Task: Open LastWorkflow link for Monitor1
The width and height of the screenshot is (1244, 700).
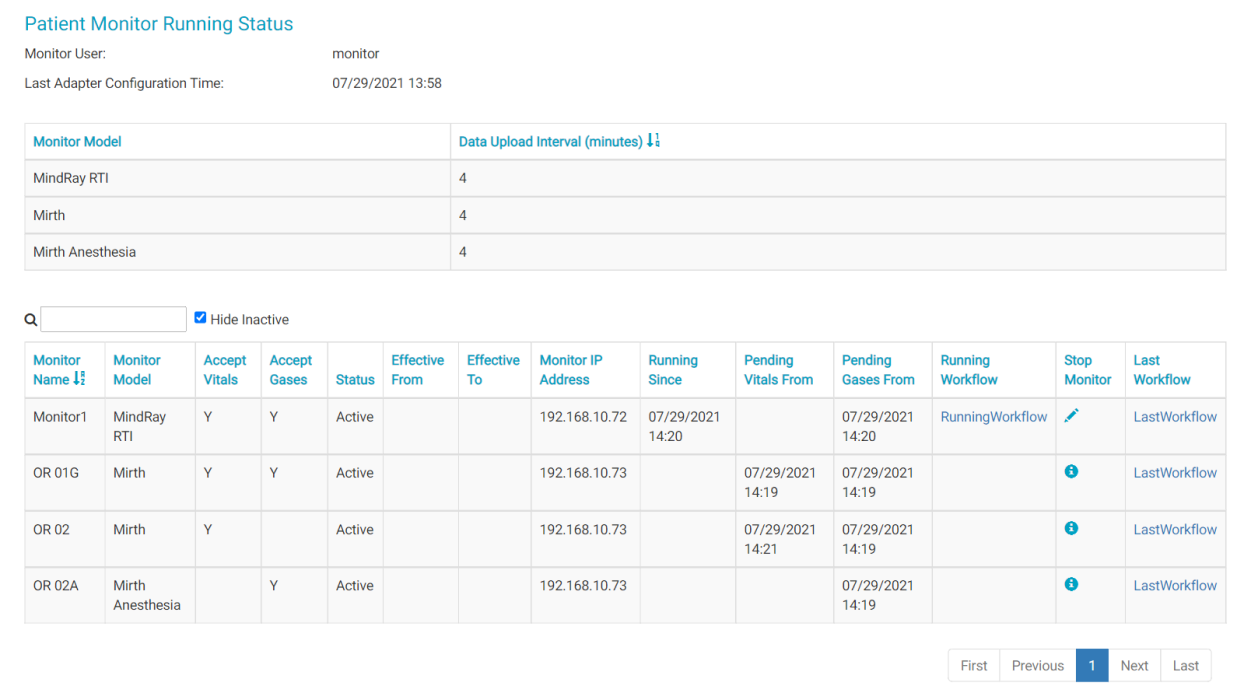Action: tap(1175, 417)
